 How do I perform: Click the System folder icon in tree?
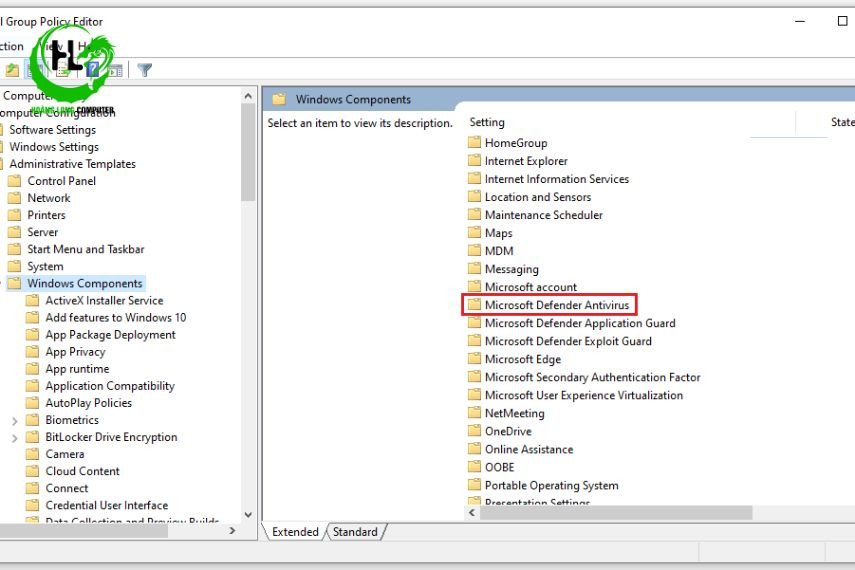(x=15, y=266)
